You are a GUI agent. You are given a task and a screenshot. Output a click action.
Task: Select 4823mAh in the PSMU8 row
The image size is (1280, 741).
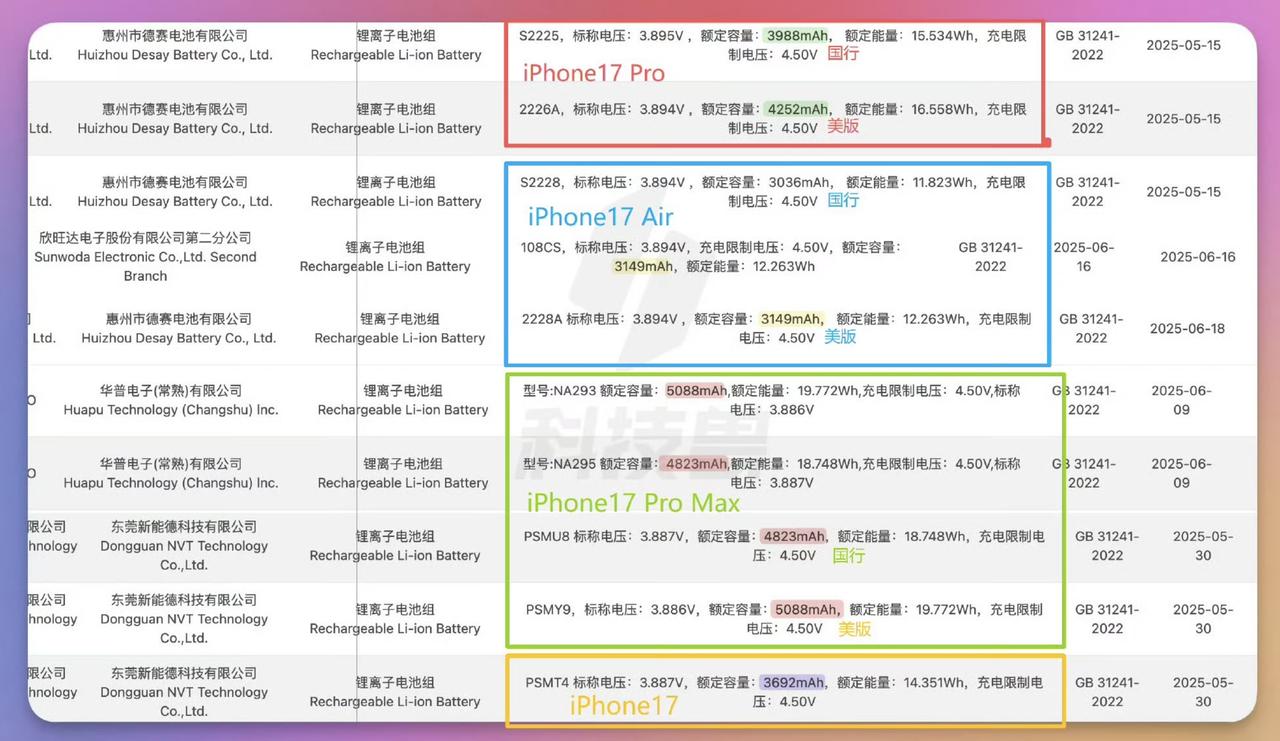[794, 537]
